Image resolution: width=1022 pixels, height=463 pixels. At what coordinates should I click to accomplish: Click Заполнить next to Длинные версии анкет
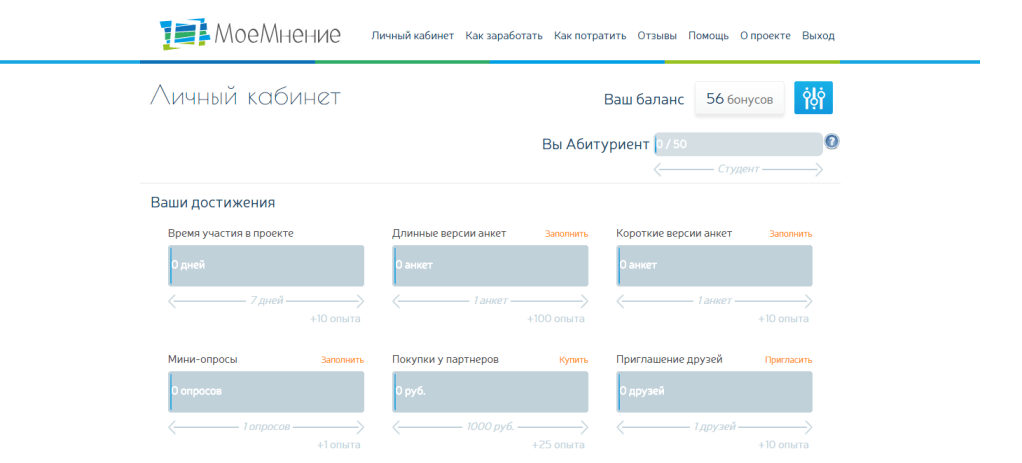566,234
